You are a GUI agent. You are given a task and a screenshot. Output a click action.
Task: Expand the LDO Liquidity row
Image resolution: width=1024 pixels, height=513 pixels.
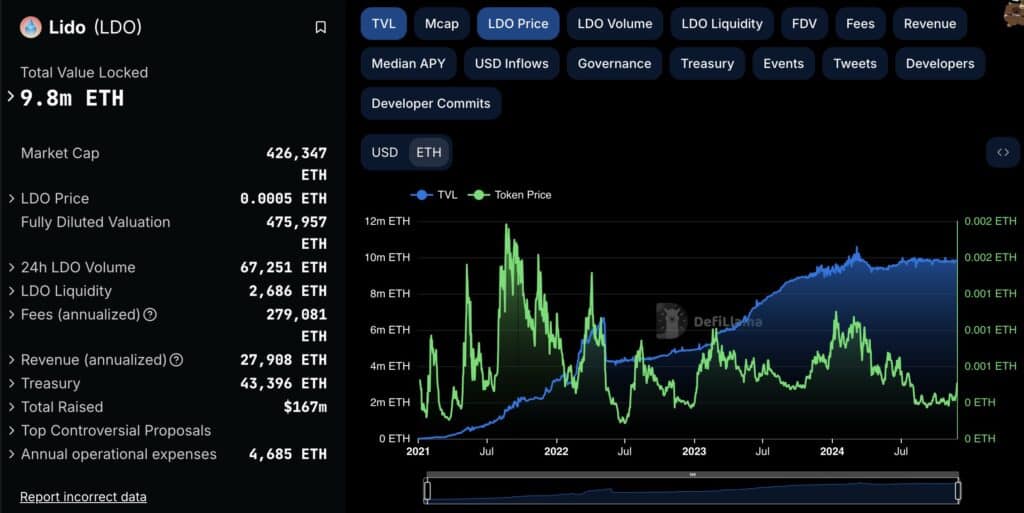pos(11,291)
